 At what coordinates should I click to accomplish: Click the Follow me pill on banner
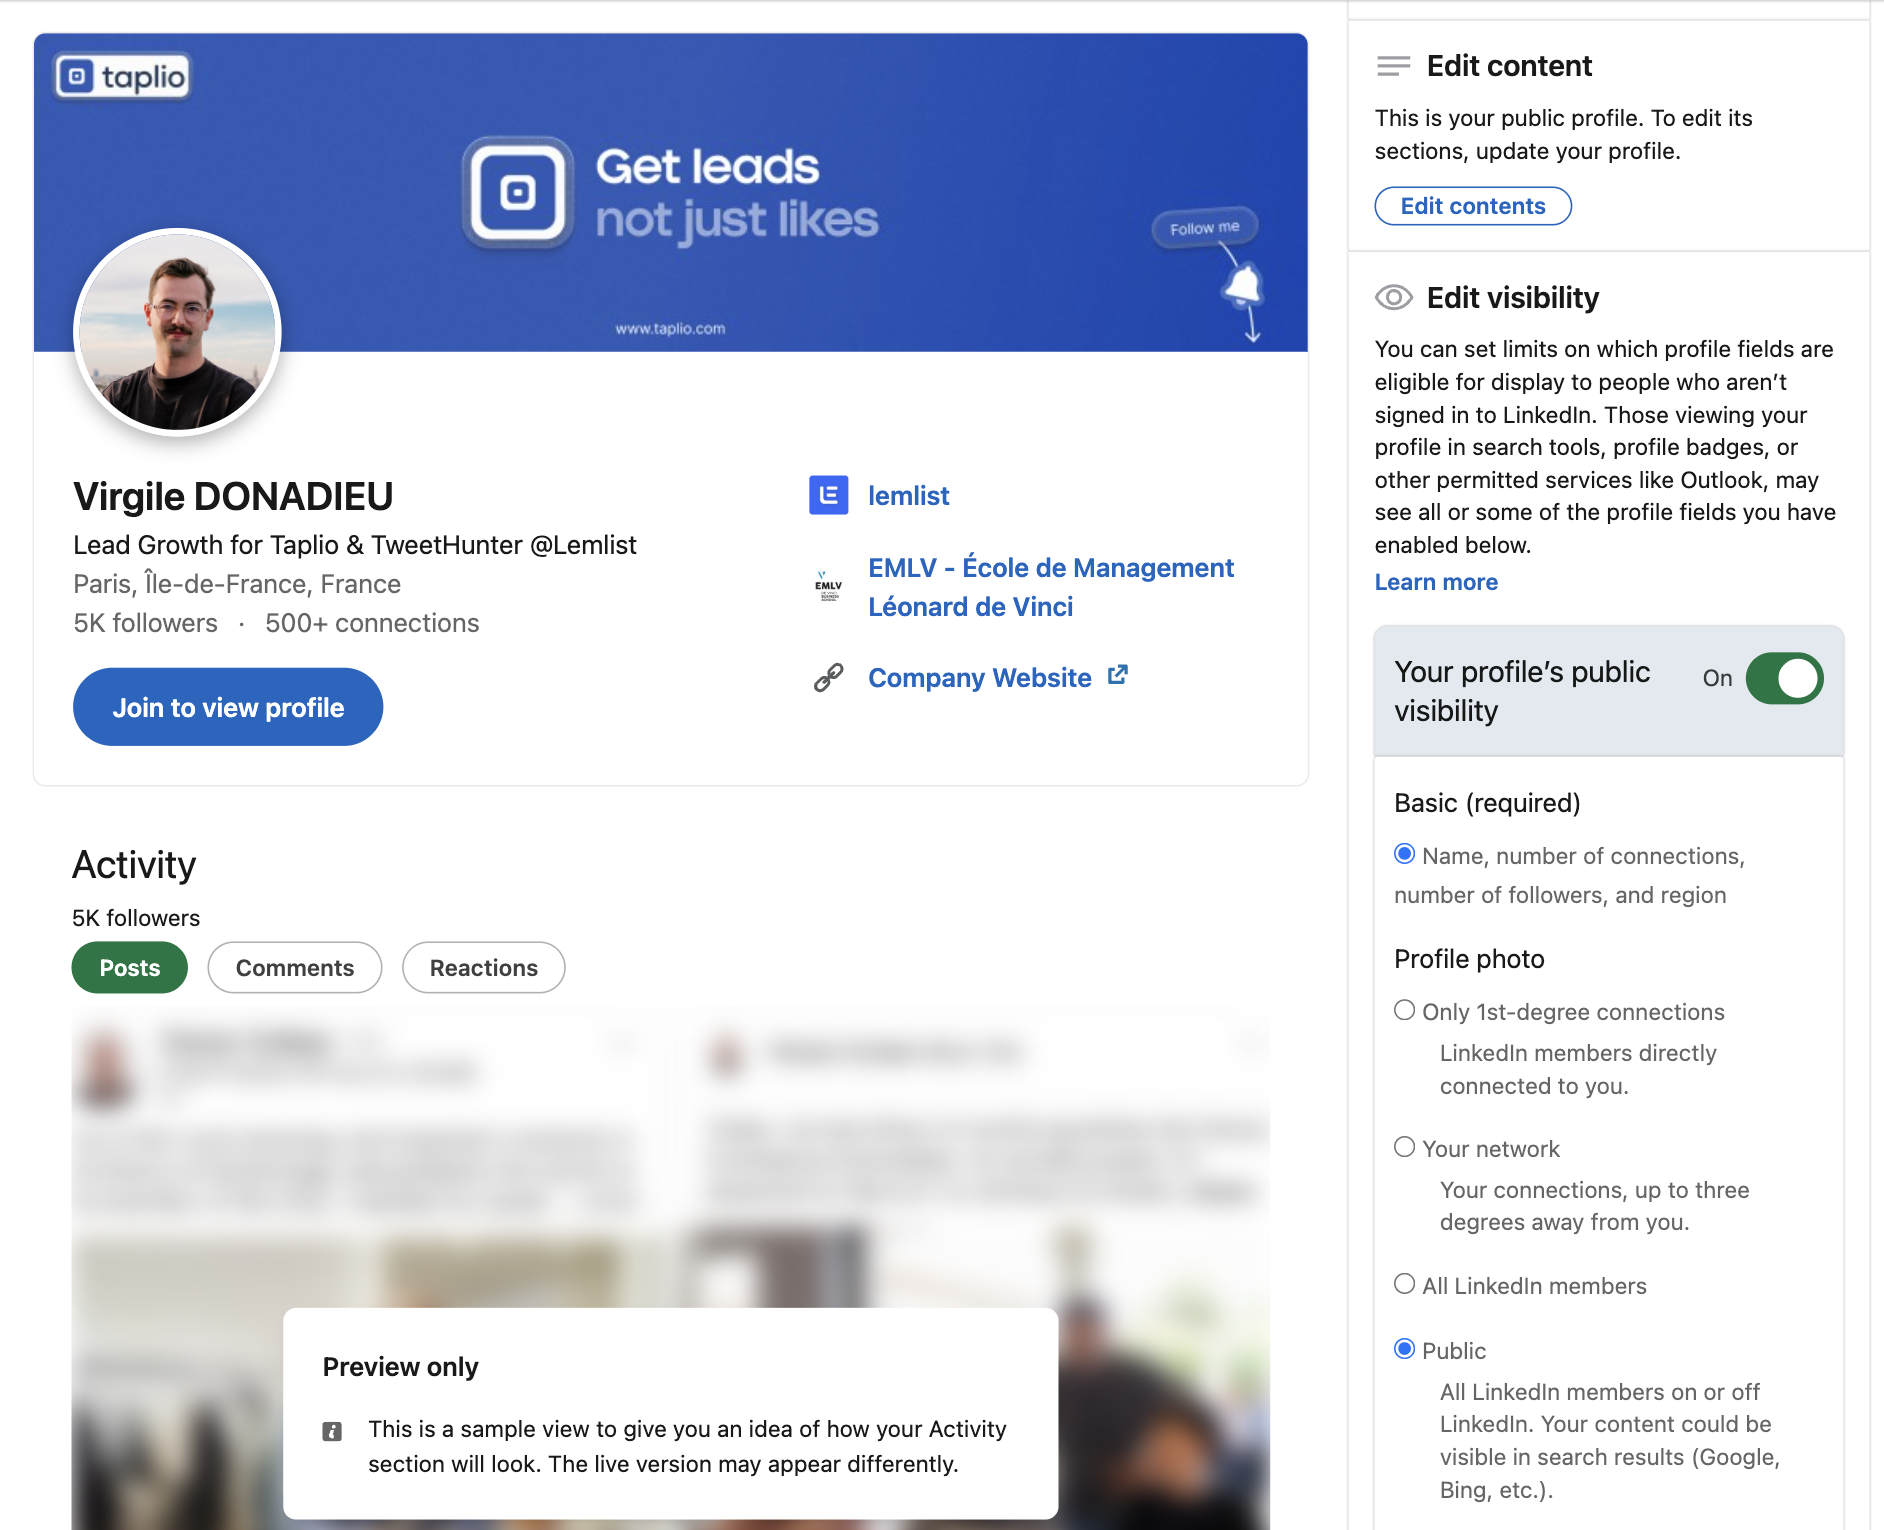[1205, 228]
